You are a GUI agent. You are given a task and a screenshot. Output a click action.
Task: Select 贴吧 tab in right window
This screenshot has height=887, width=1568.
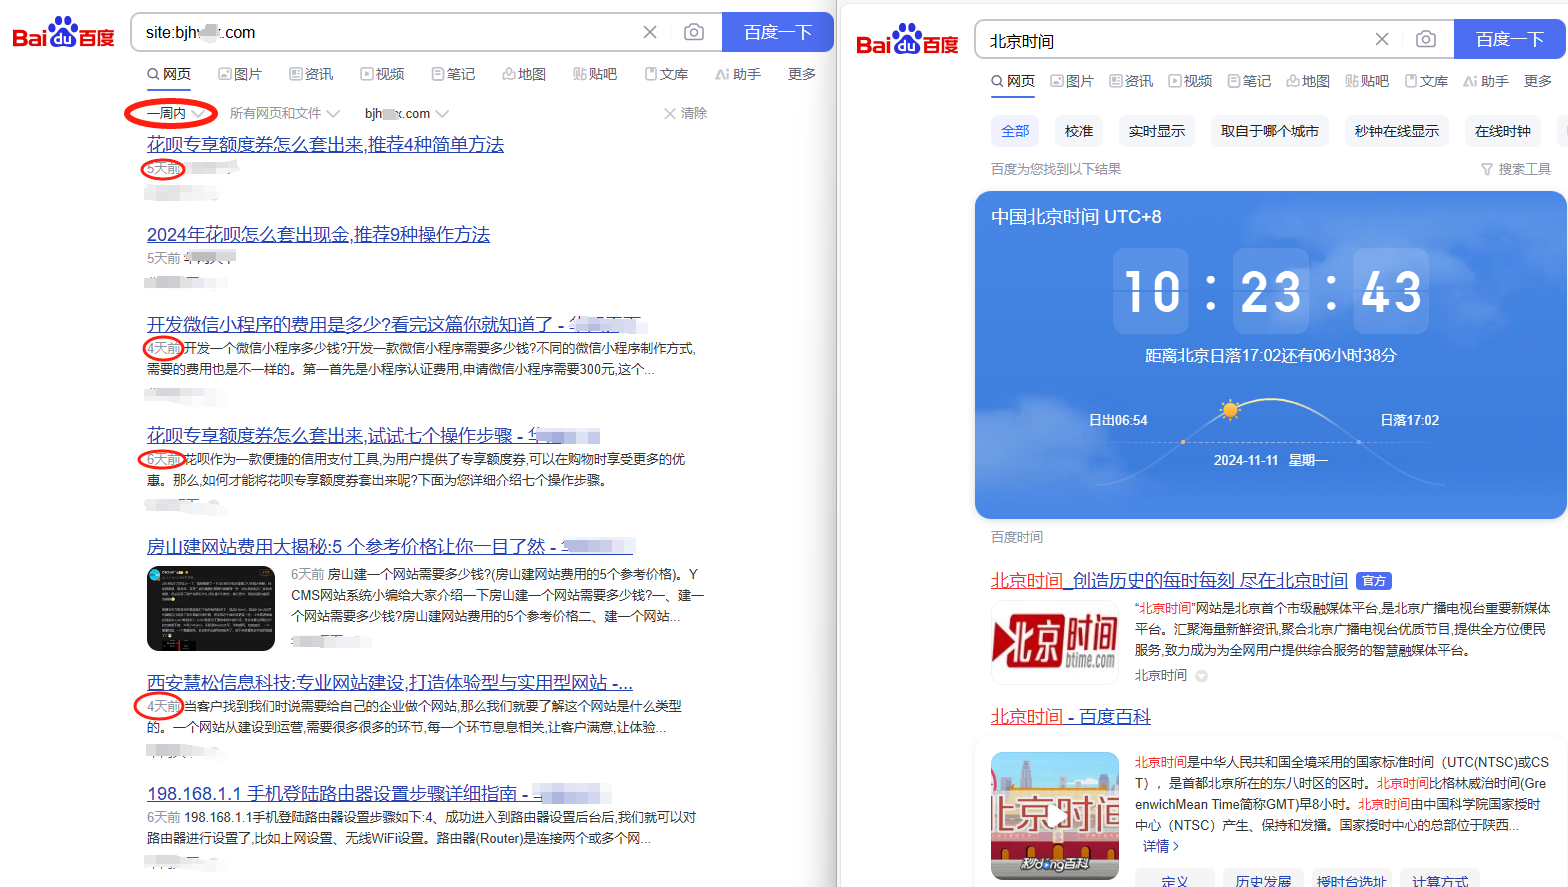coord(1367,81)
